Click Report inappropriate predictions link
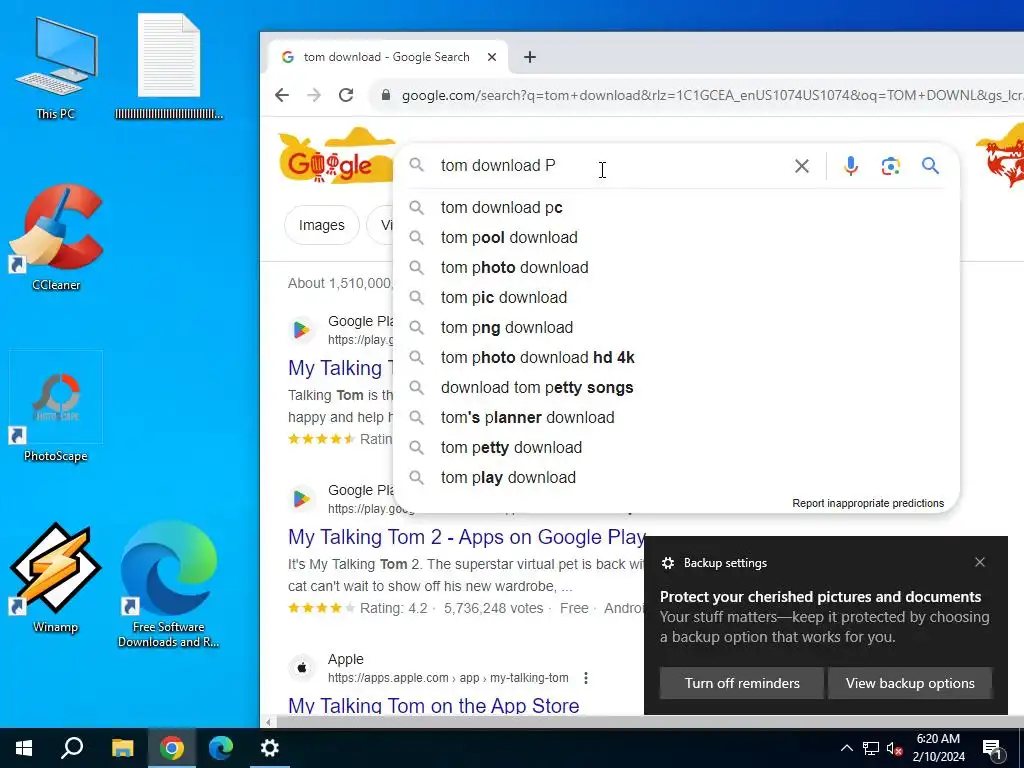1024x768 pixels. (868, 504)
